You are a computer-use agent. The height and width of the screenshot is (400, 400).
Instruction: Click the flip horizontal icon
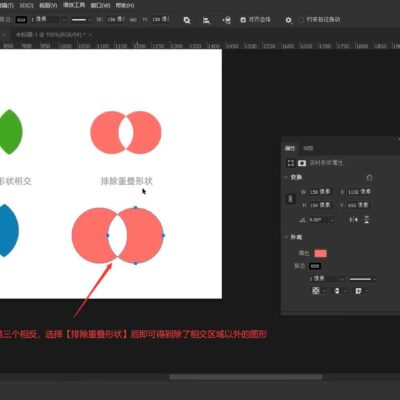pos(354,220)
